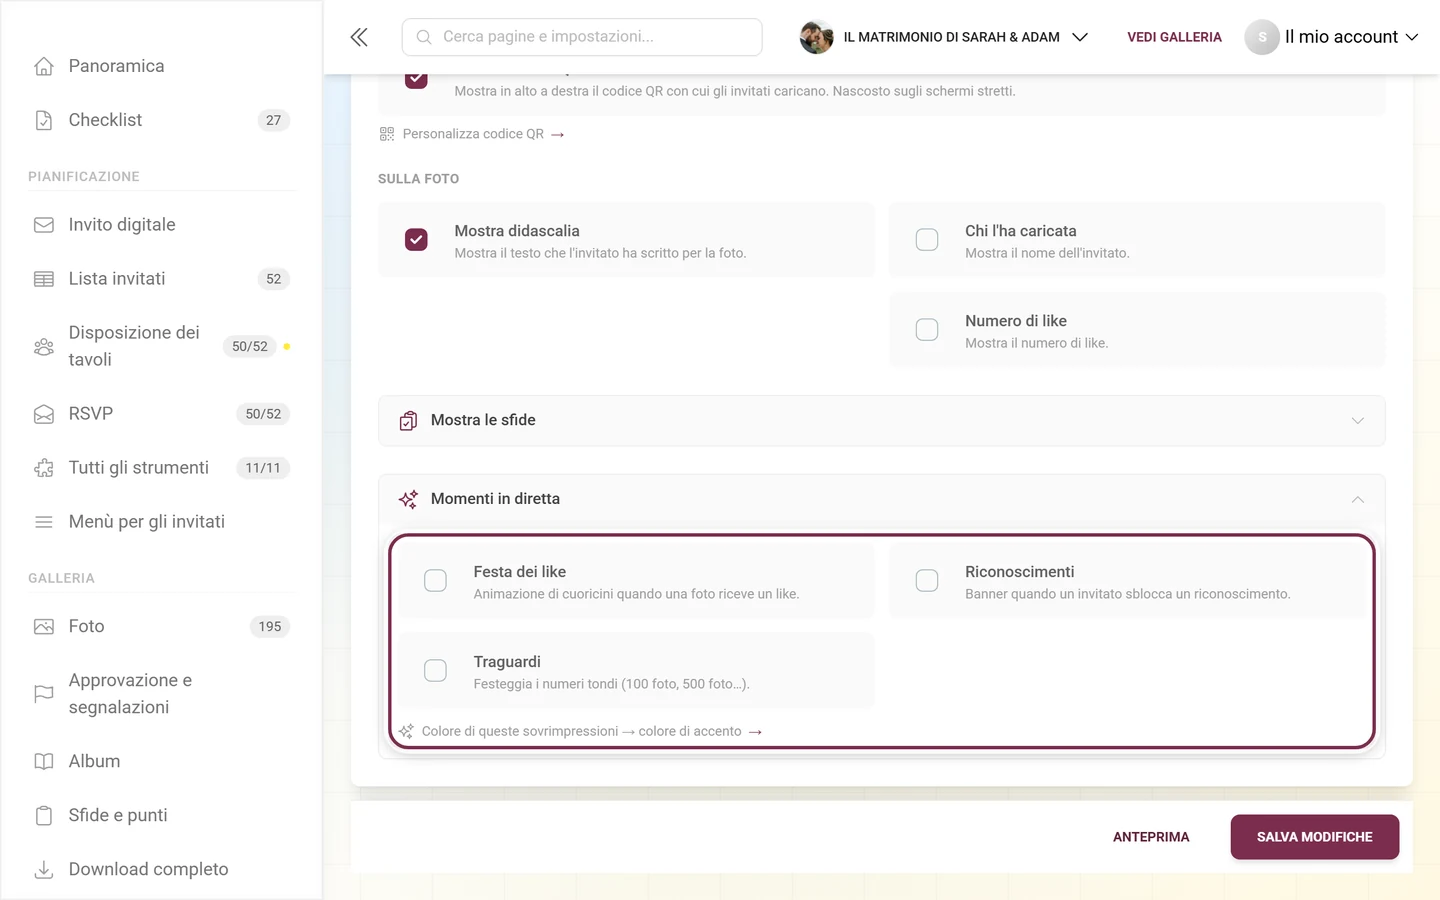Viewport: 1440px width, 900px height.
Task: Open the Vedi galleria link
Action: pyautogui.click(x=1174, y=37)
